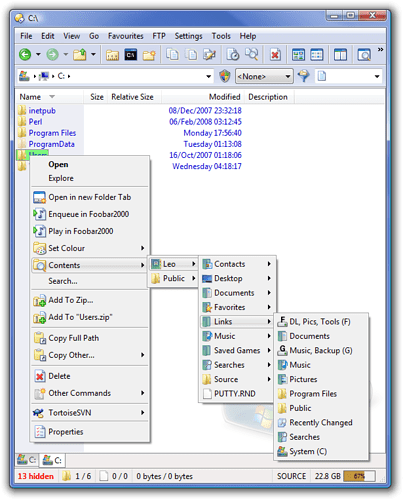Open the Favourites menu
Viewport: 403px width, 500px height.
point(125,36)
